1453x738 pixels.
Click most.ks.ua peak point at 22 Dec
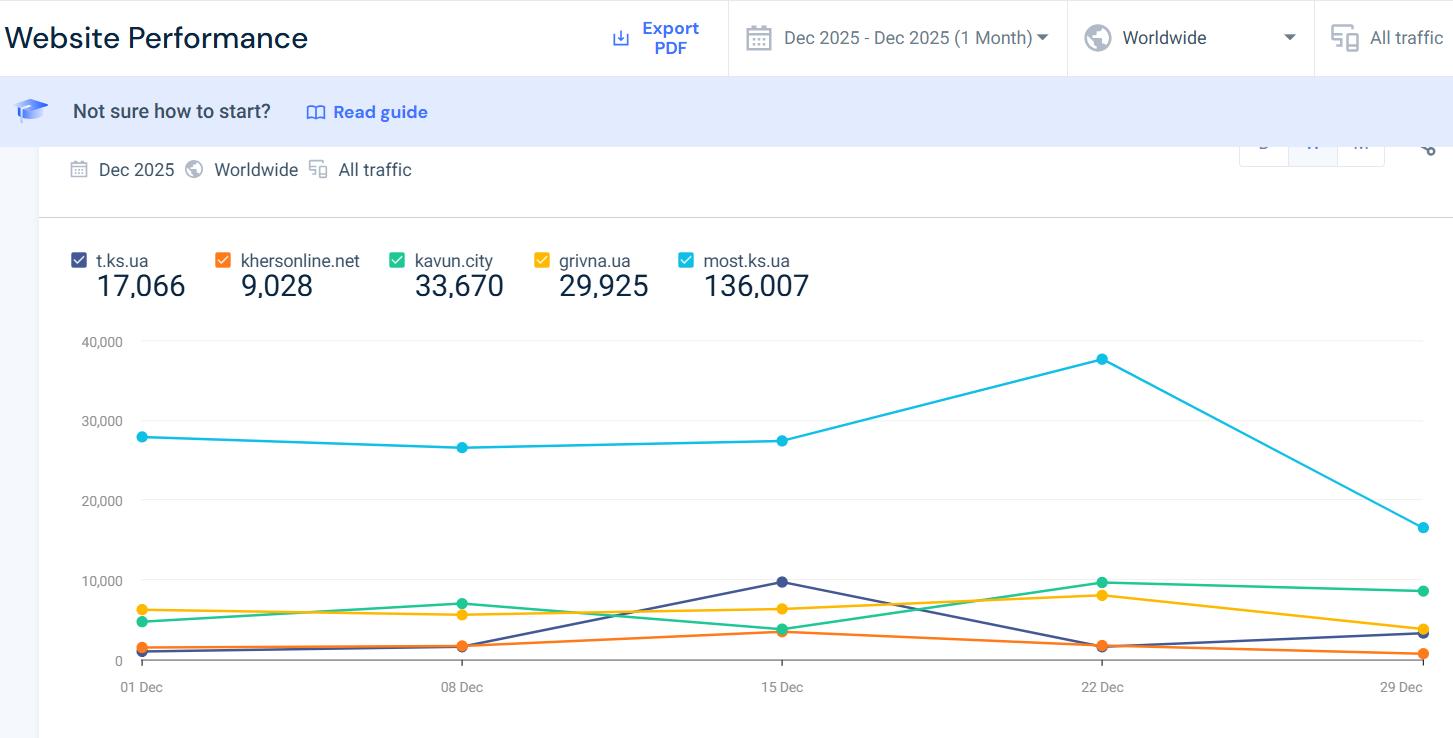[x=1102, y=359]
